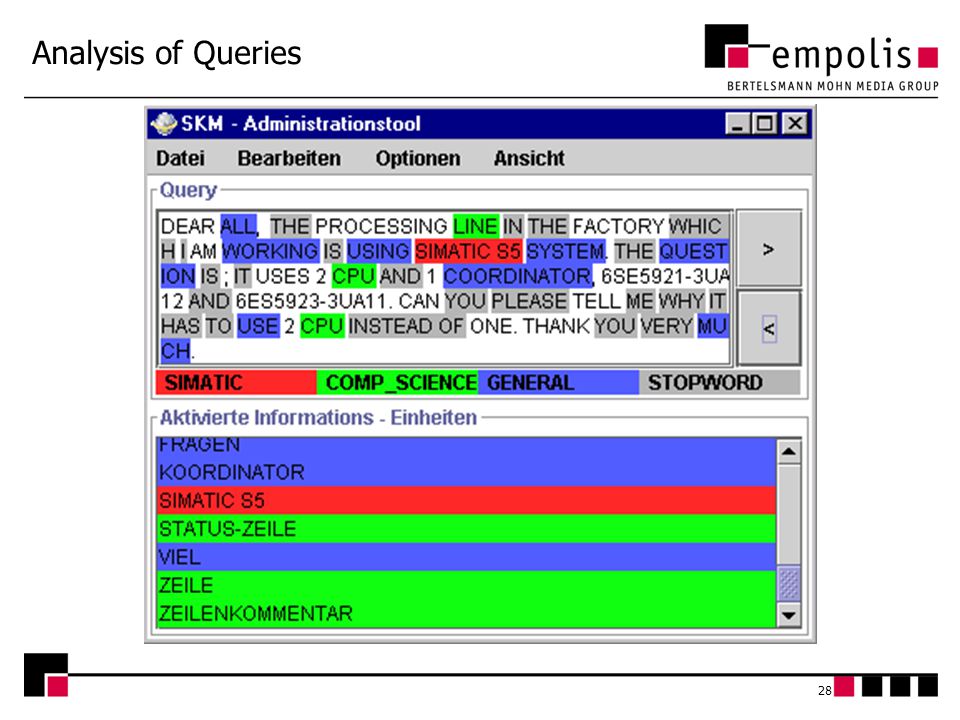The image size is (960, 720).
Task: Select the ZEILE list row
Action: (x=467, y=585)
